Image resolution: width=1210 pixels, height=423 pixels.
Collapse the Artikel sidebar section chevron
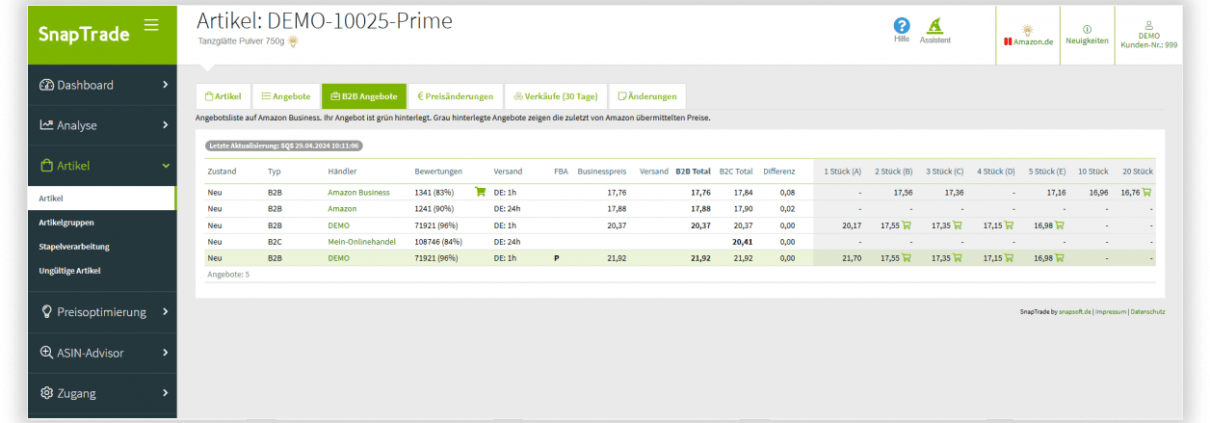tap(165, 165)
